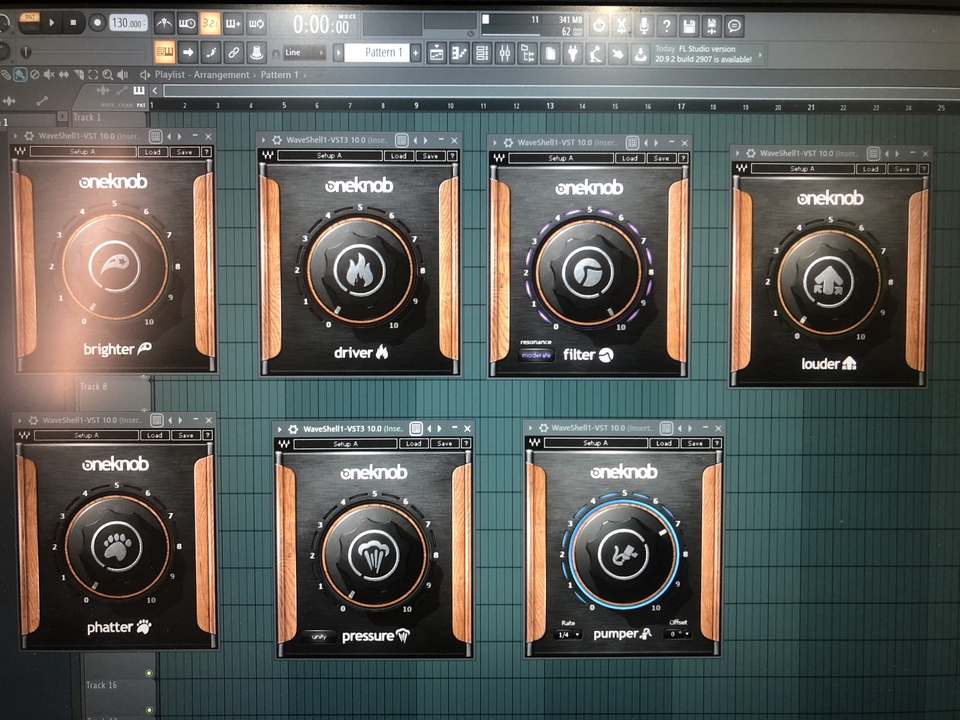Image resolution: width=960 pixels, height=720 pixels.
Task: Click Load in brighter plugin window
Action: point(152,152)
